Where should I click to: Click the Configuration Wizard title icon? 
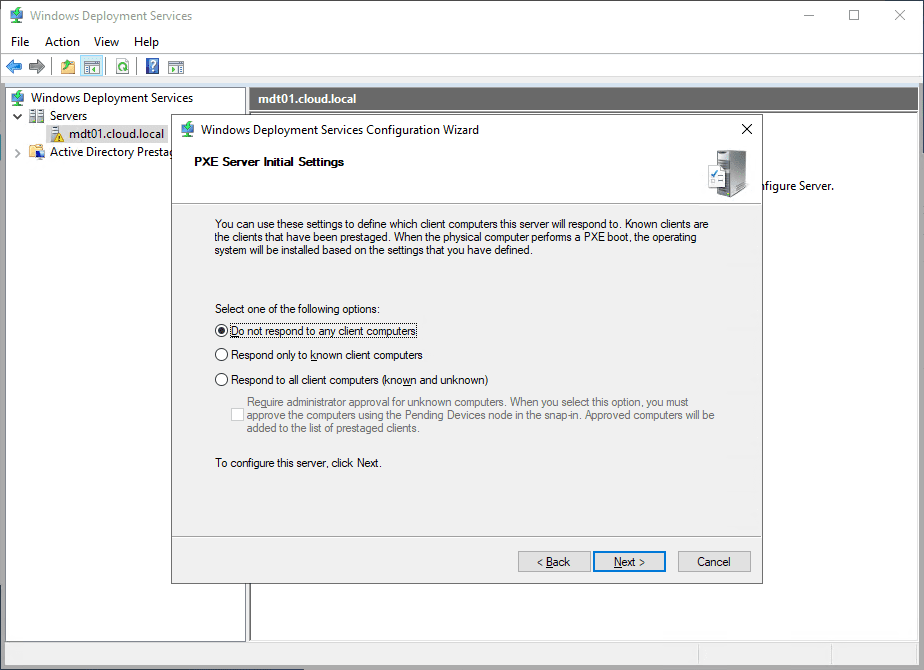(x=187, y=129)
